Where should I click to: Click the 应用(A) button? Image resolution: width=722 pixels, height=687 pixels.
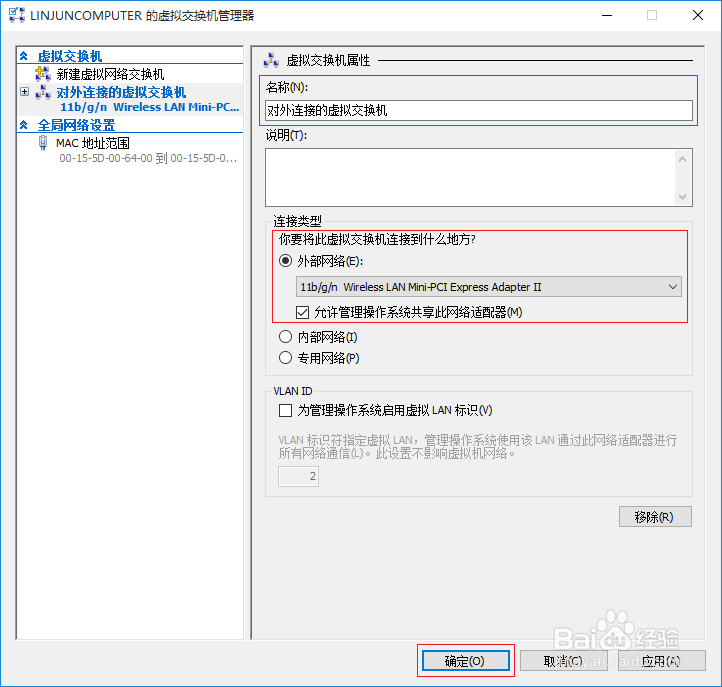click(661, 661)
